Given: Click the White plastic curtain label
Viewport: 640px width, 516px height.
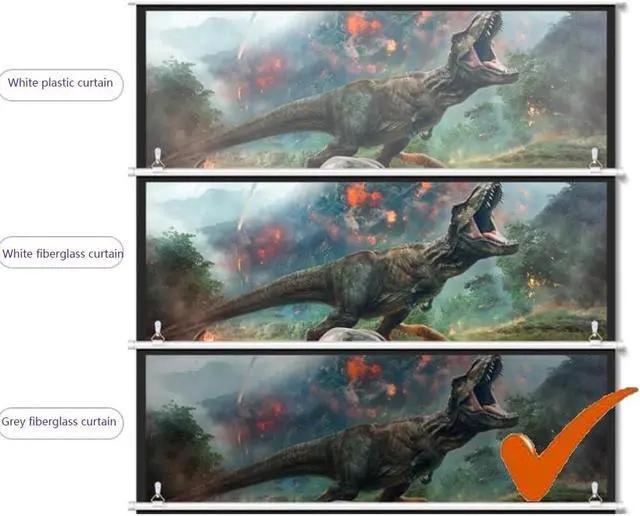Looking at the screenshot, I should pyautogui.click(x=60, y=84).
